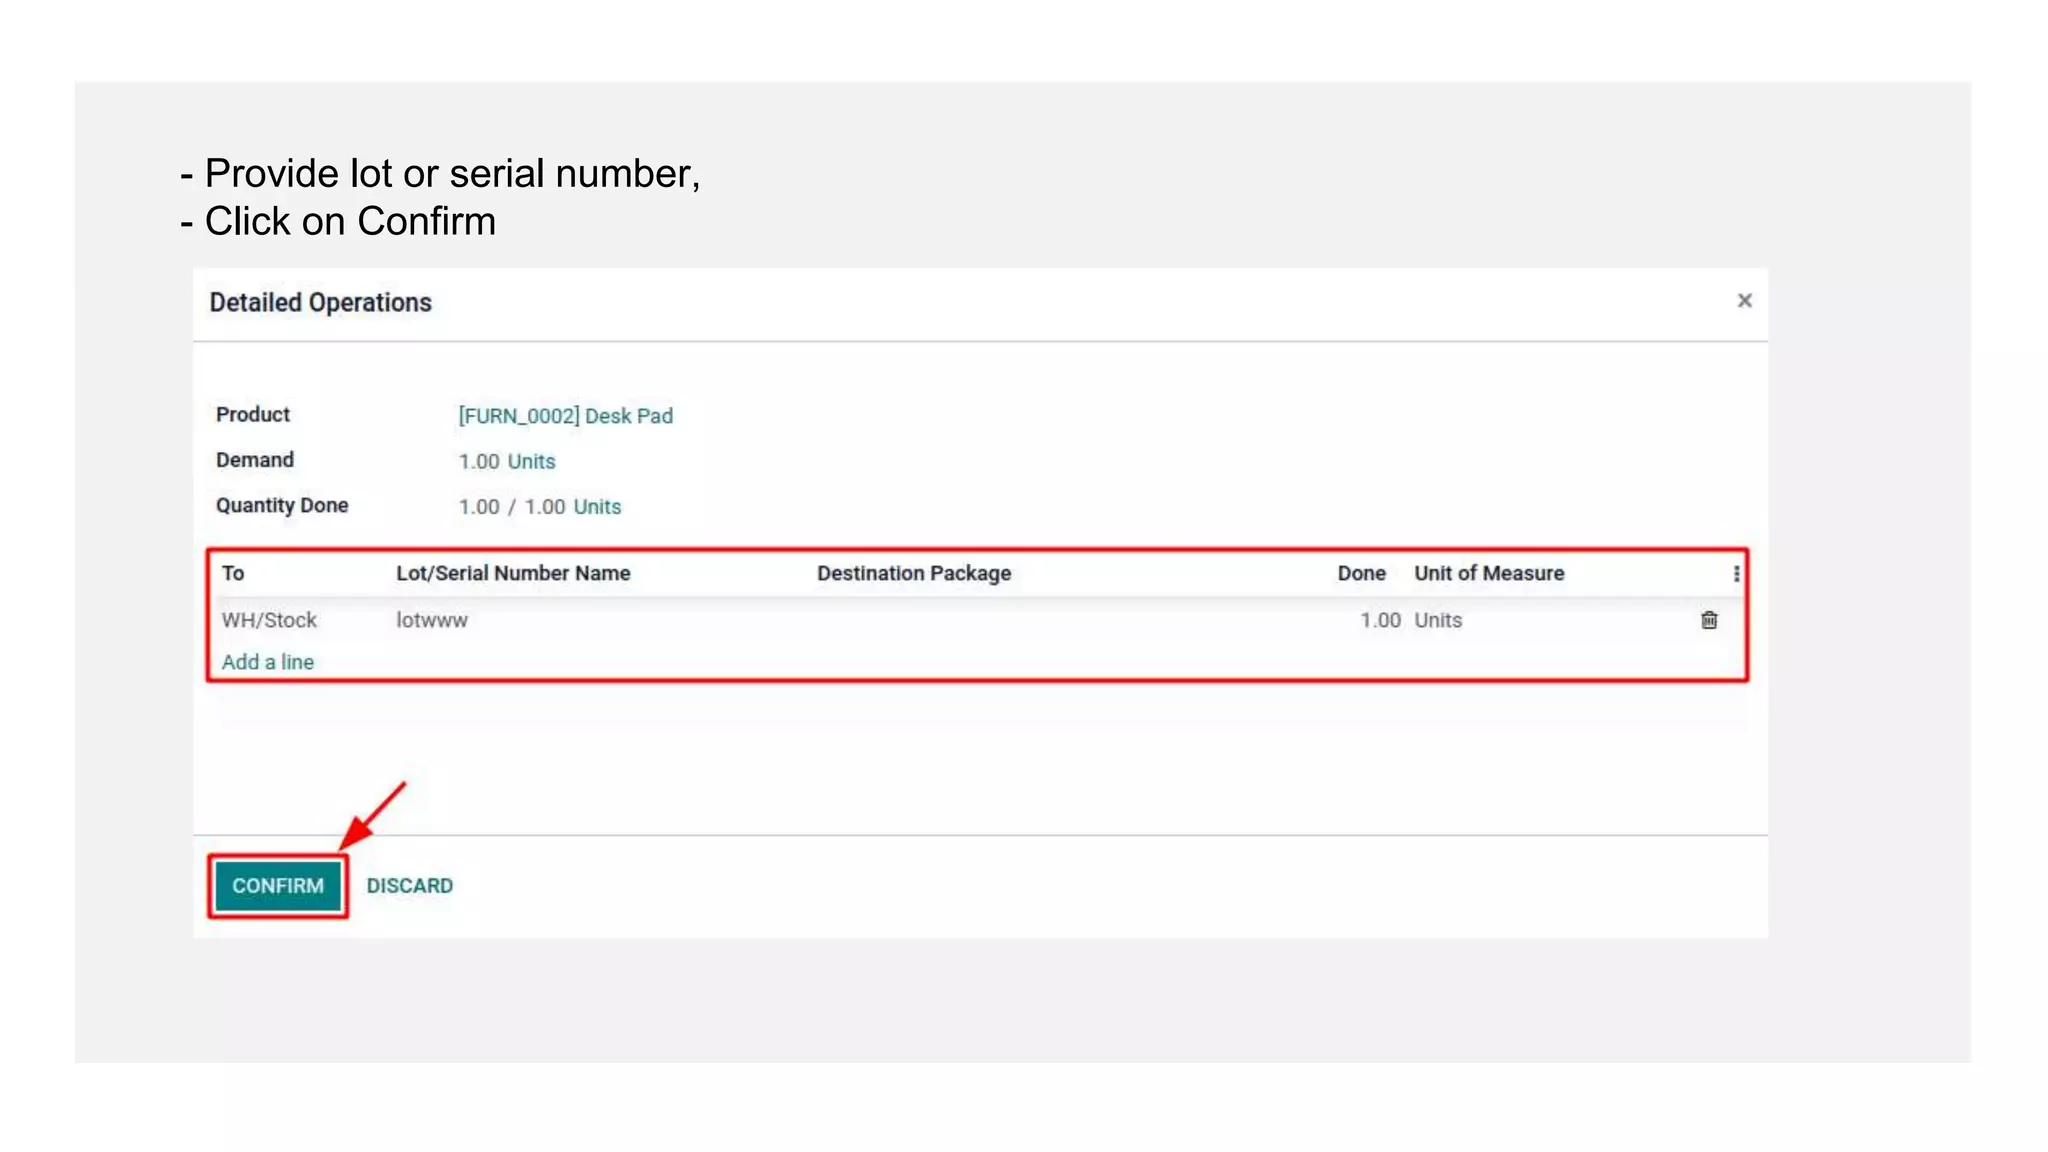
Task: Delete the lotwww line with trash icon
Action: 1709,620
